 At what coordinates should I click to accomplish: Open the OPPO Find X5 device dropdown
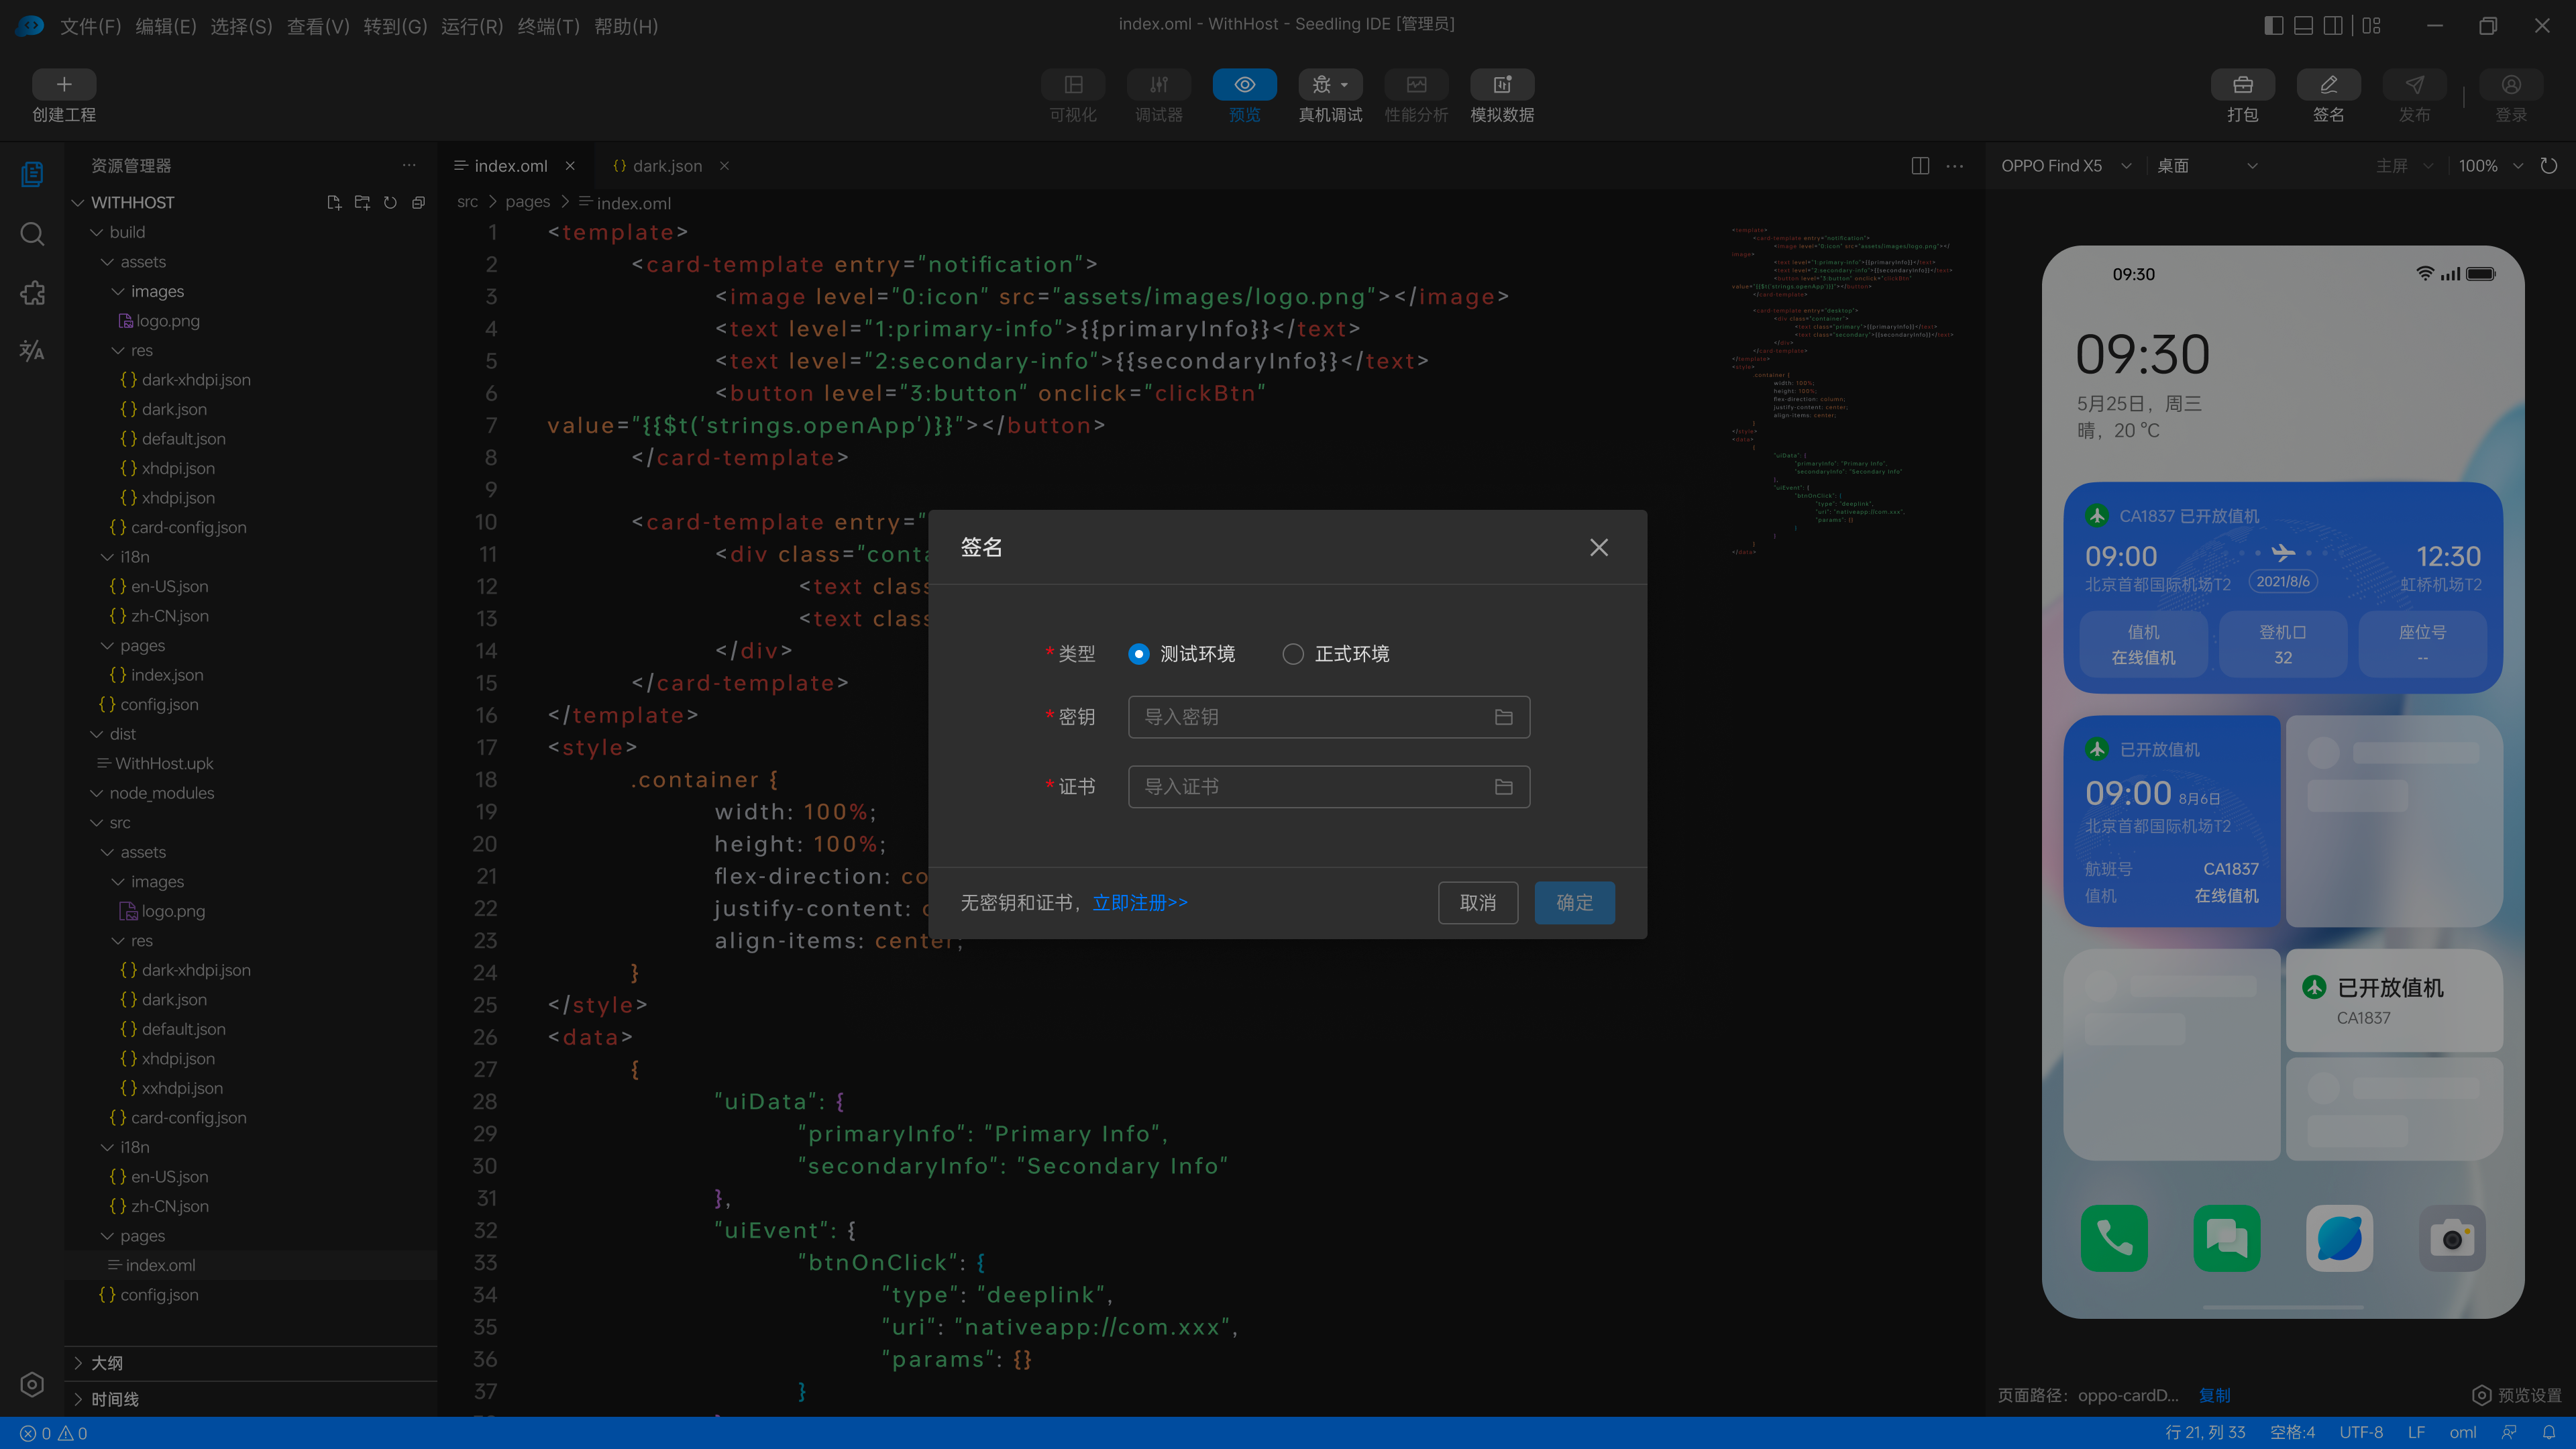(2065, 166)
